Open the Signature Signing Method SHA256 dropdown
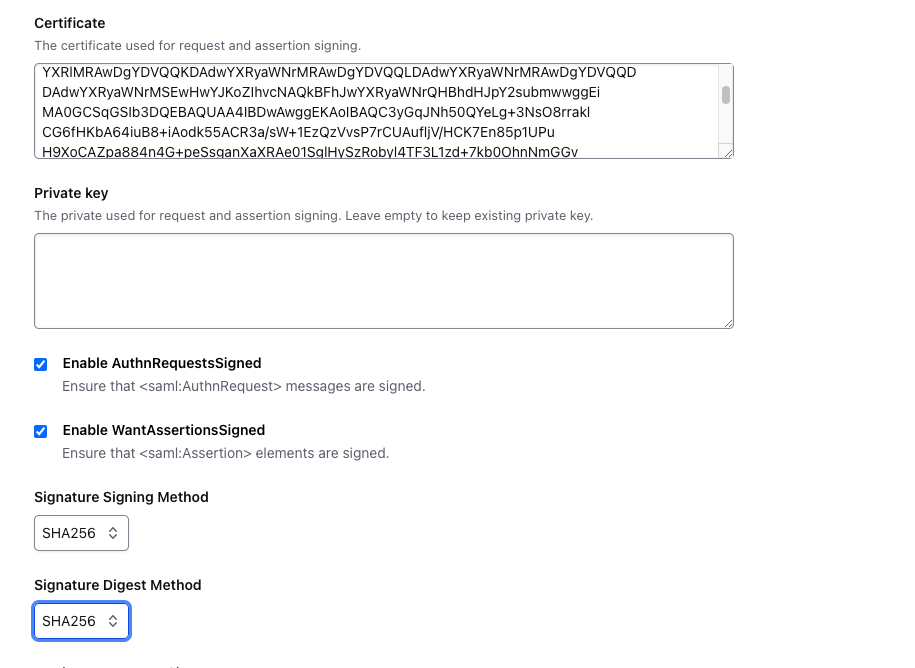 tap(81, 534)
